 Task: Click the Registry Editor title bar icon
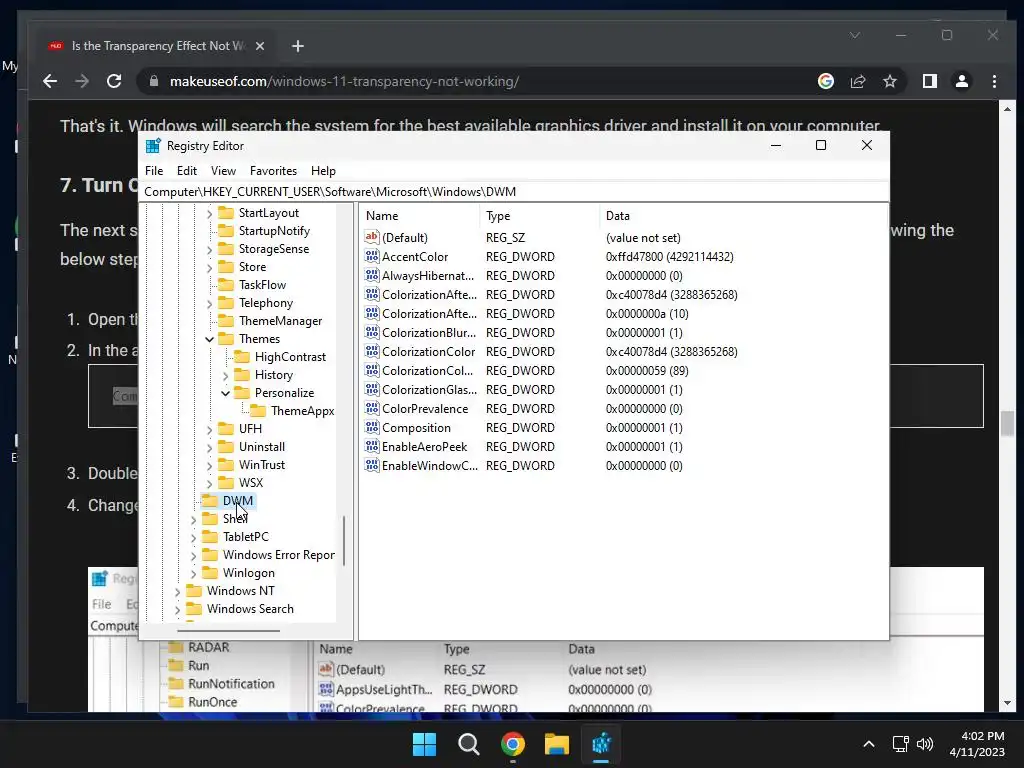pos(153,146)
